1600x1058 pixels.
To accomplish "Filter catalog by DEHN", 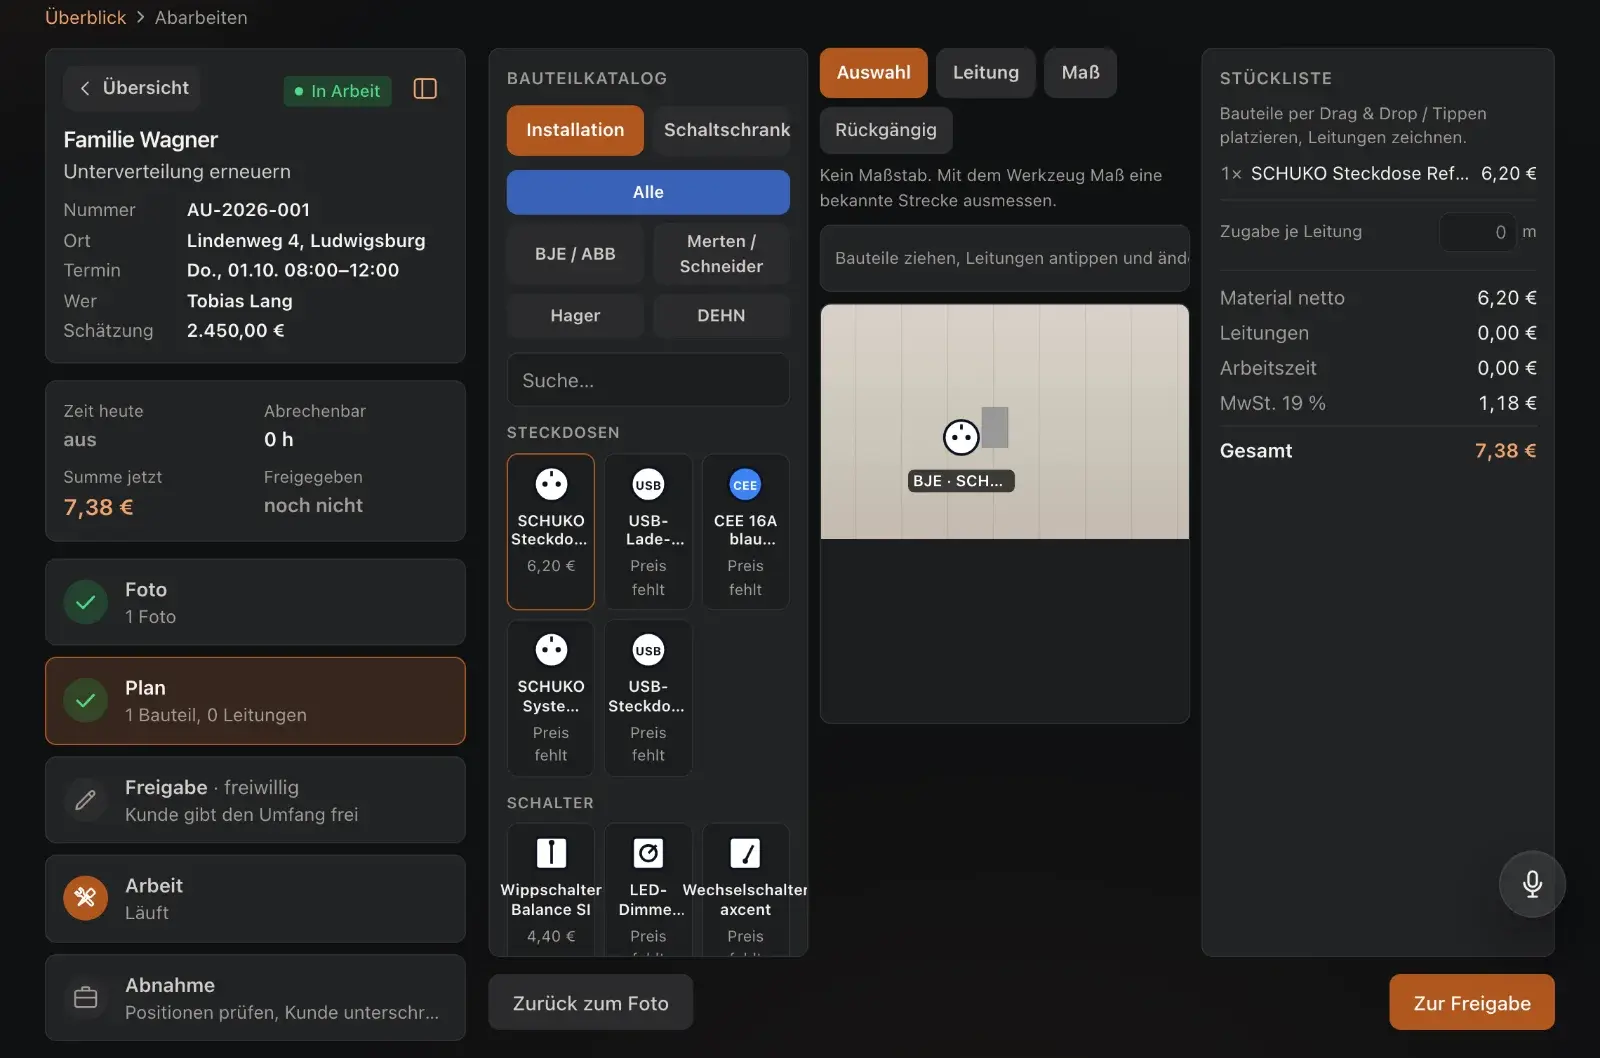I will [721, 316].
